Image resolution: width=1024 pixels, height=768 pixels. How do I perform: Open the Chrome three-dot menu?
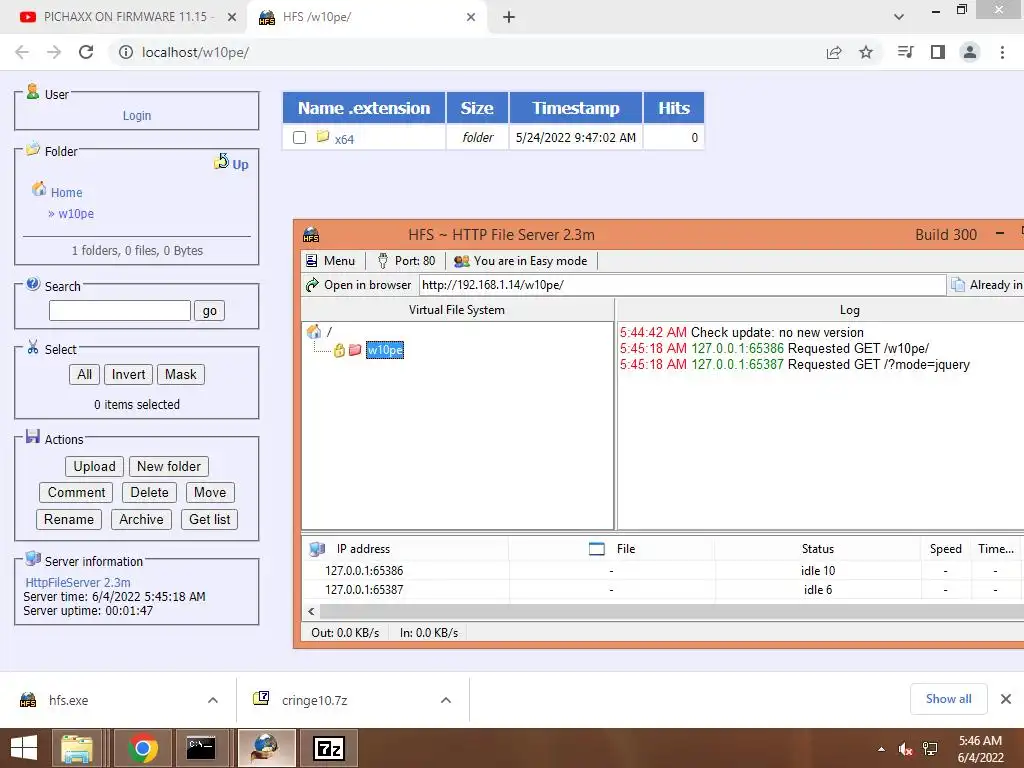click(x=1002, y=52)
